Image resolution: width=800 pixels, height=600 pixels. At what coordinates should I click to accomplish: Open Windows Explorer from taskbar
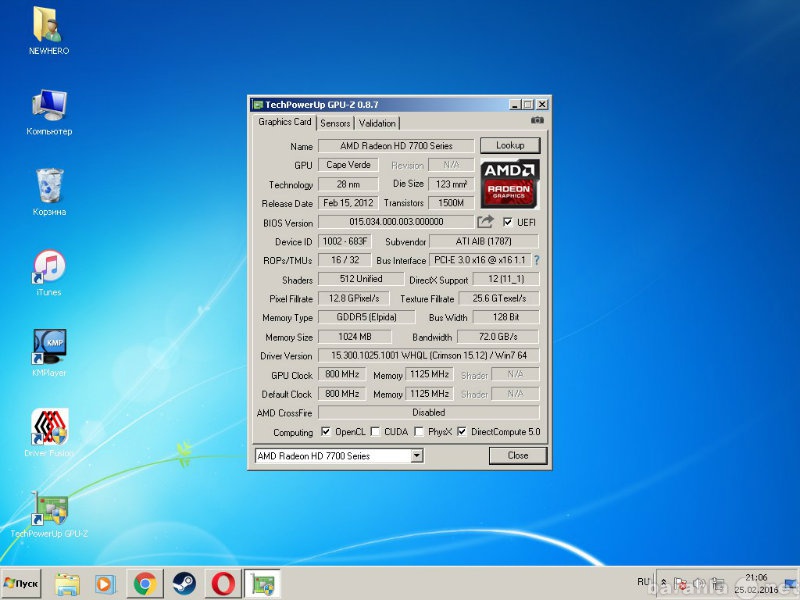click(67, 584)
